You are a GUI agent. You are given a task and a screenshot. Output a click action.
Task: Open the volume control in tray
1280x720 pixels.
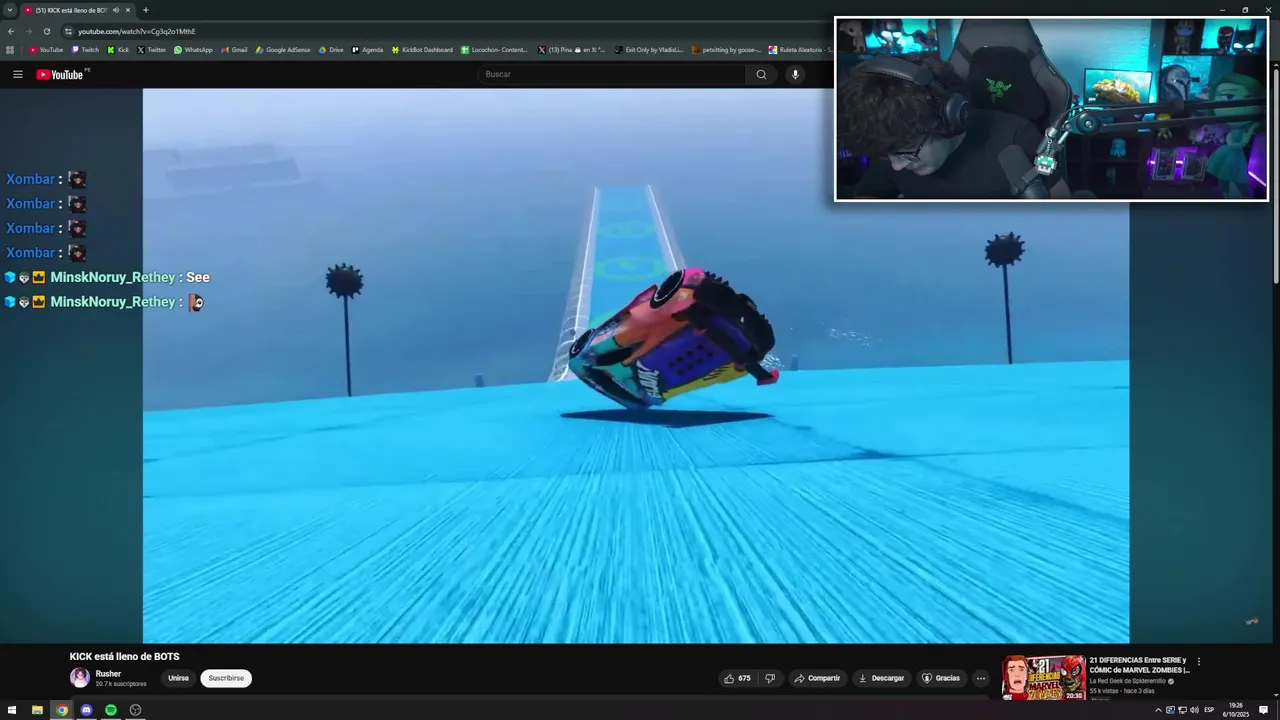pos(1194,710)
